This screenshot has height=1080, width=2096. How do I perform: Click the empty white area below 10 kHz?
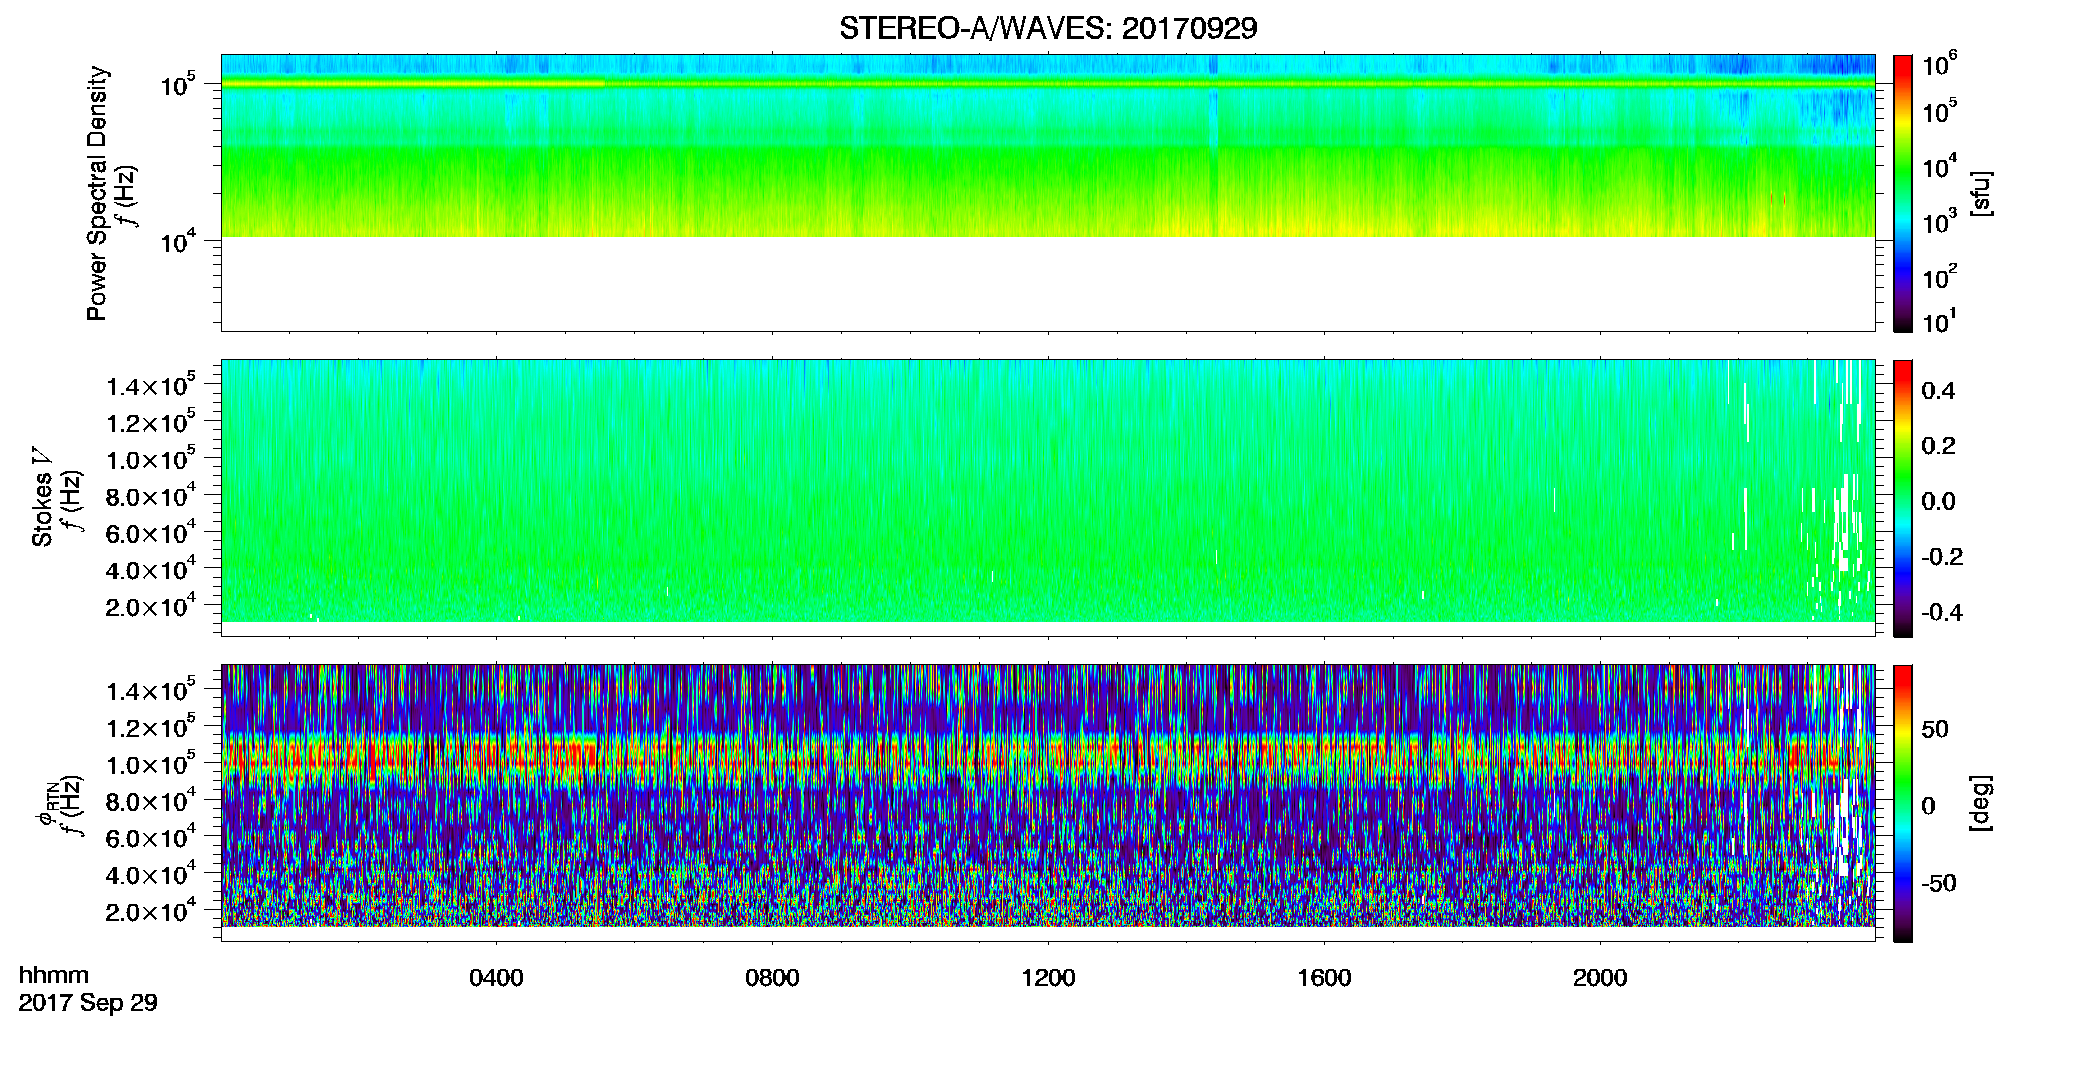click(x=1048, y=283)
